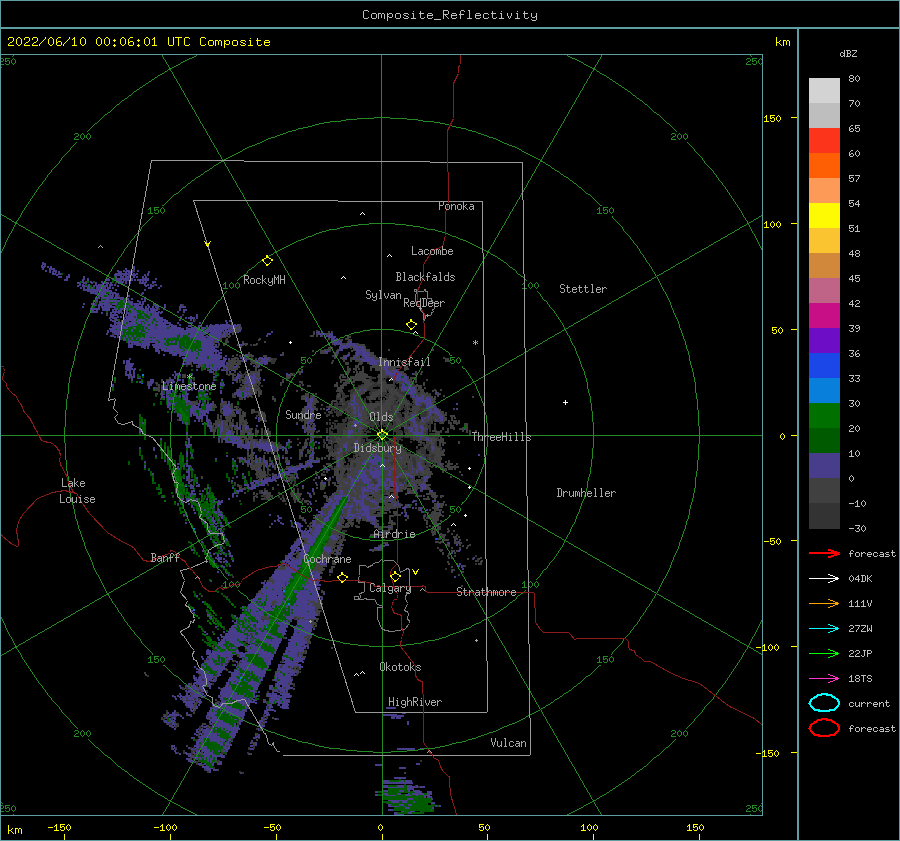Click the dBZ legend heading
This screenshot has width=900, height=841.
pos(848,53)
